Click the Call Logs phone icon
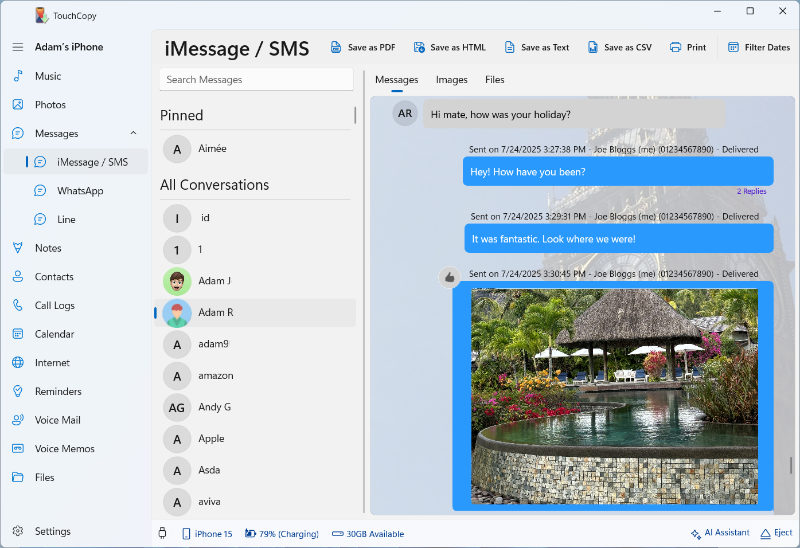 (x=18, y=305)
